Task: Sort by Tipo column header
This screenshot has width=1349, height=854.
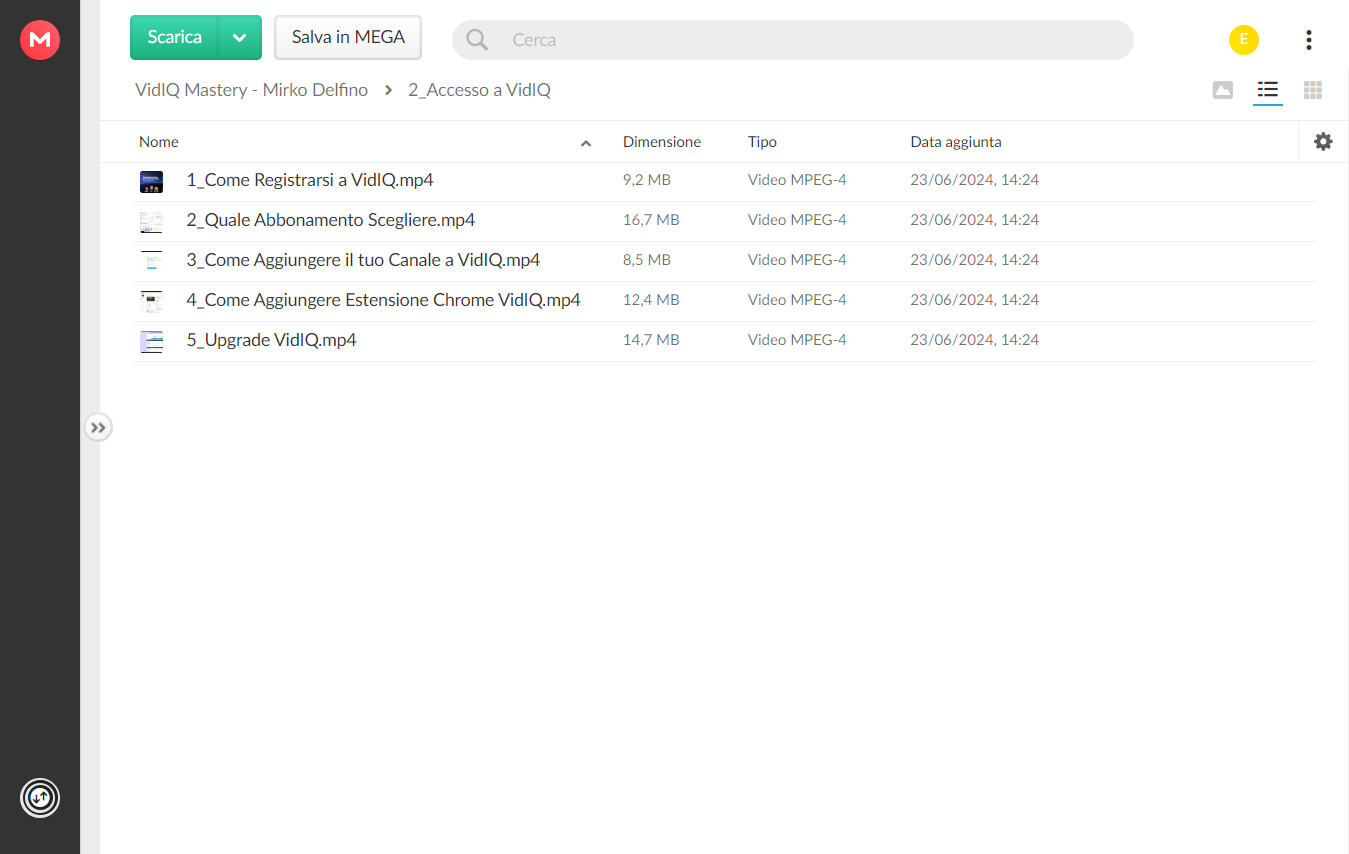Action: click(762, 142)
